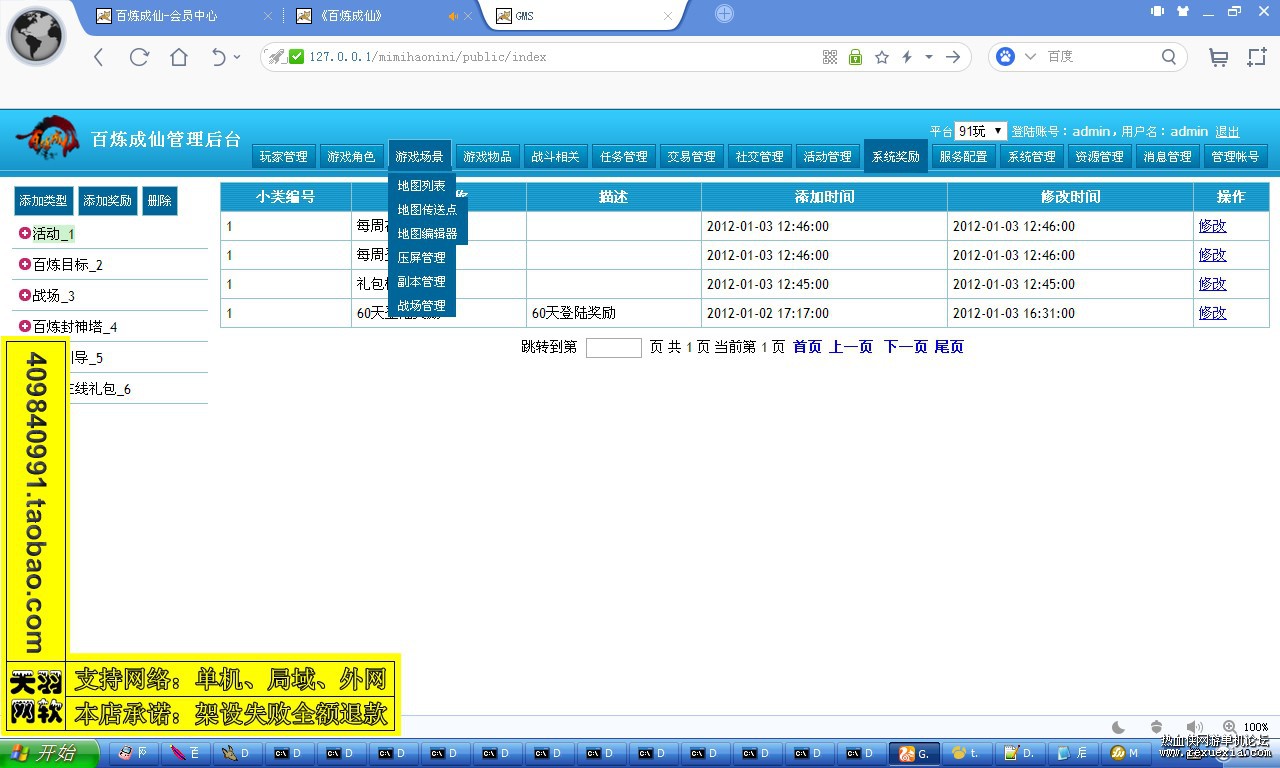Open the 游戏角色 menu
The image size is (1280, 768).
click(351, 157)
